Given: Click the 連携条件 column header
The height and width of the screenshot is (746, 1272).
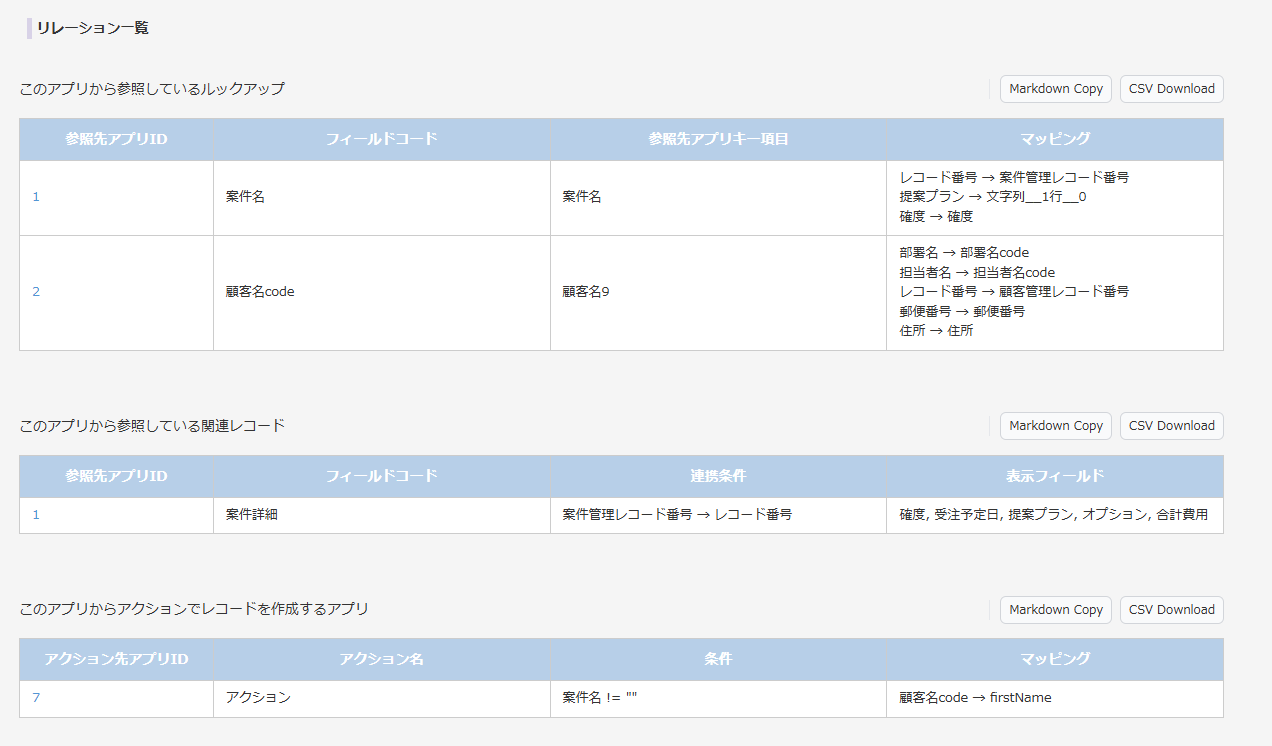Looking at the screenshot, I should 717,477.
